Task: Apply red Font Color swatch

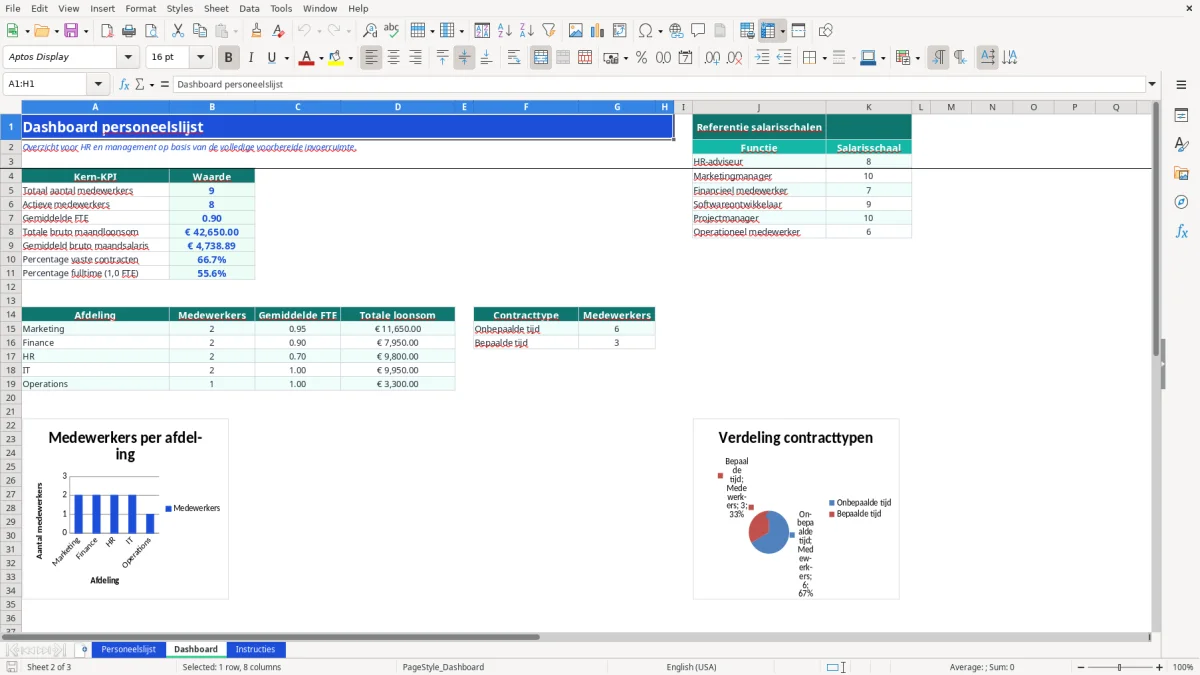Action: tap(306, 58)
